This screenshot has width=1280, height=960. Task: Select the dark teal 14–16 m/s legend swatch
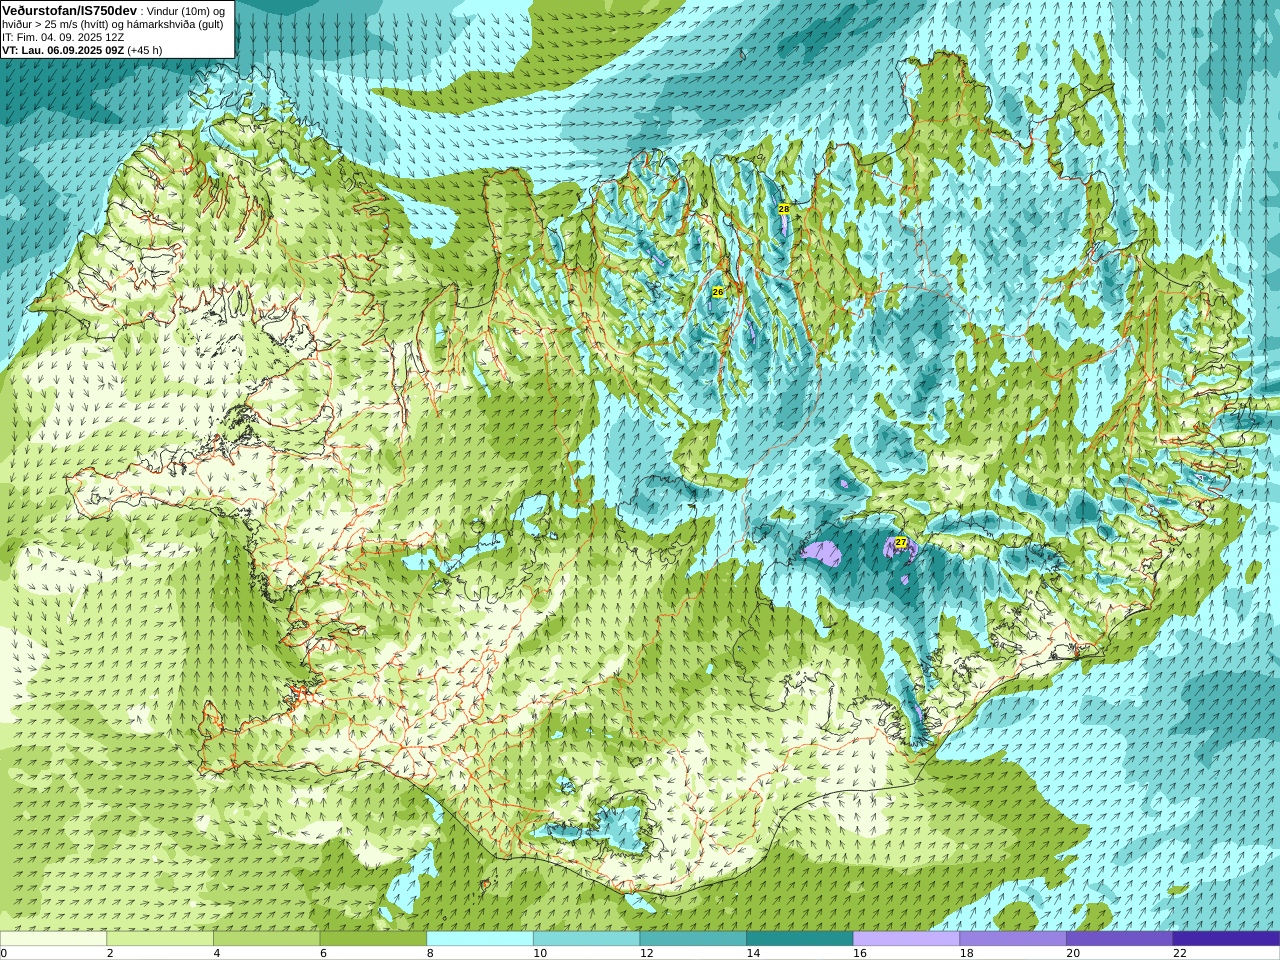(800, 939)
